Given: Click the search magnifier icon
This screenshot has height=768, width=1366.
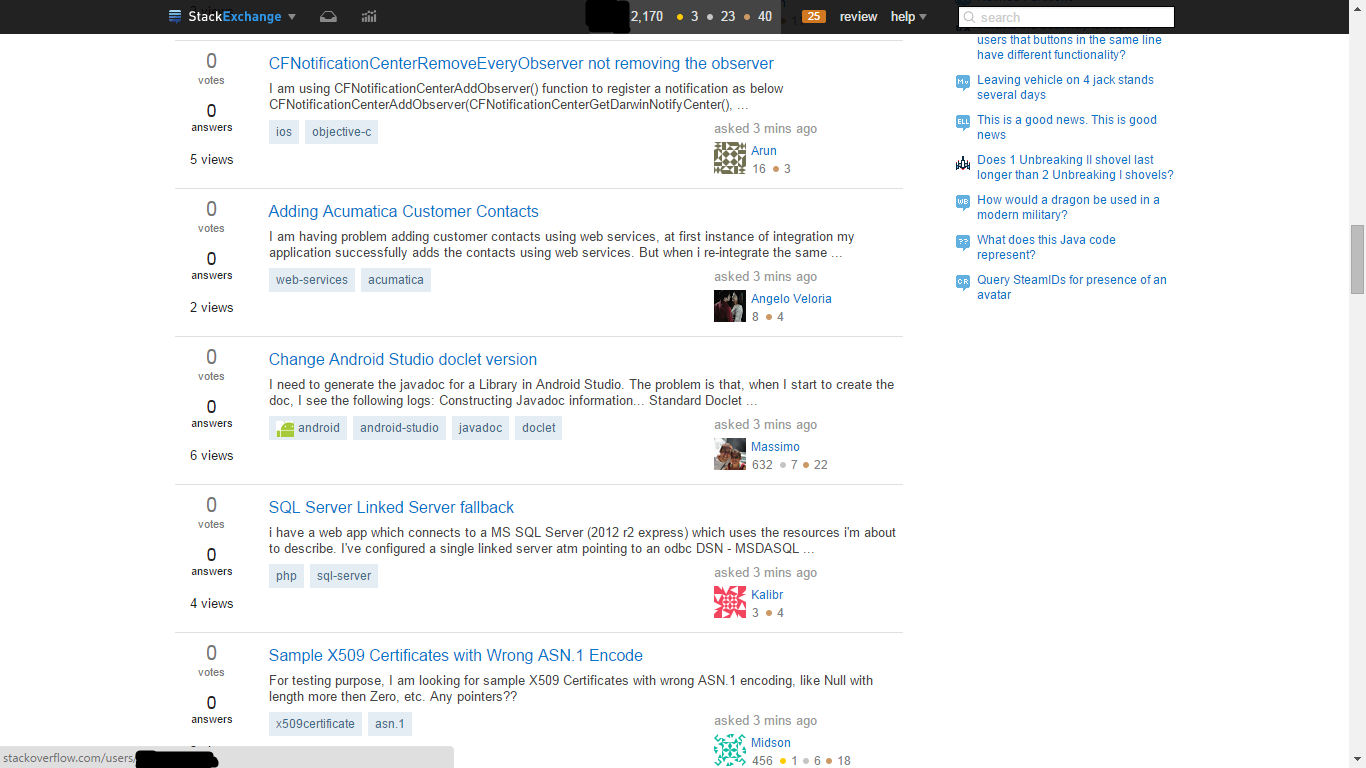Looking at the screenshot, I should [x=969, y=17].
